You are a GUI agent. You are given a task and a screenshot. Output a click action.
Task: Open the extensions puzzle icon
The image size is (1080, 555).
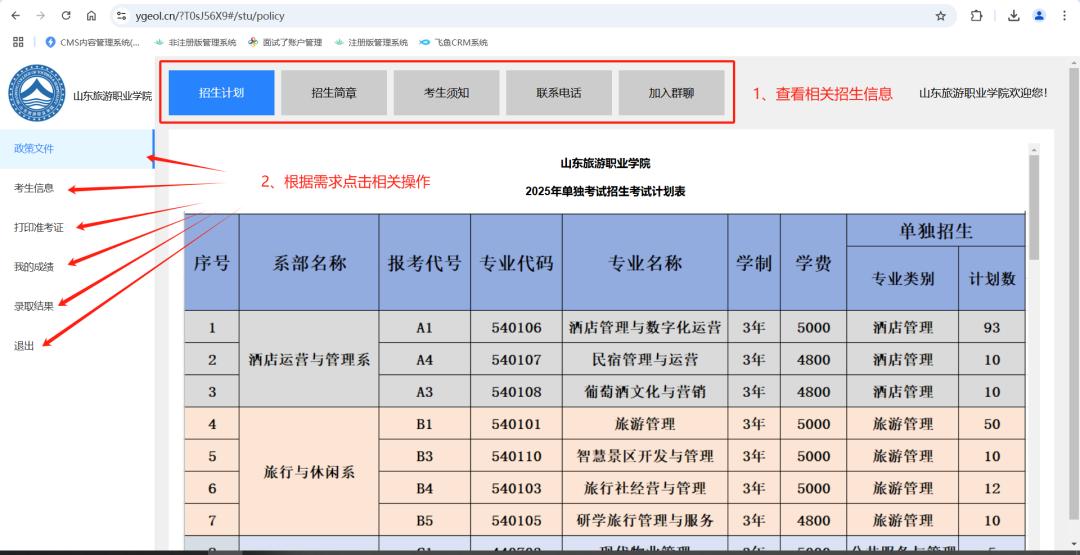976,16
